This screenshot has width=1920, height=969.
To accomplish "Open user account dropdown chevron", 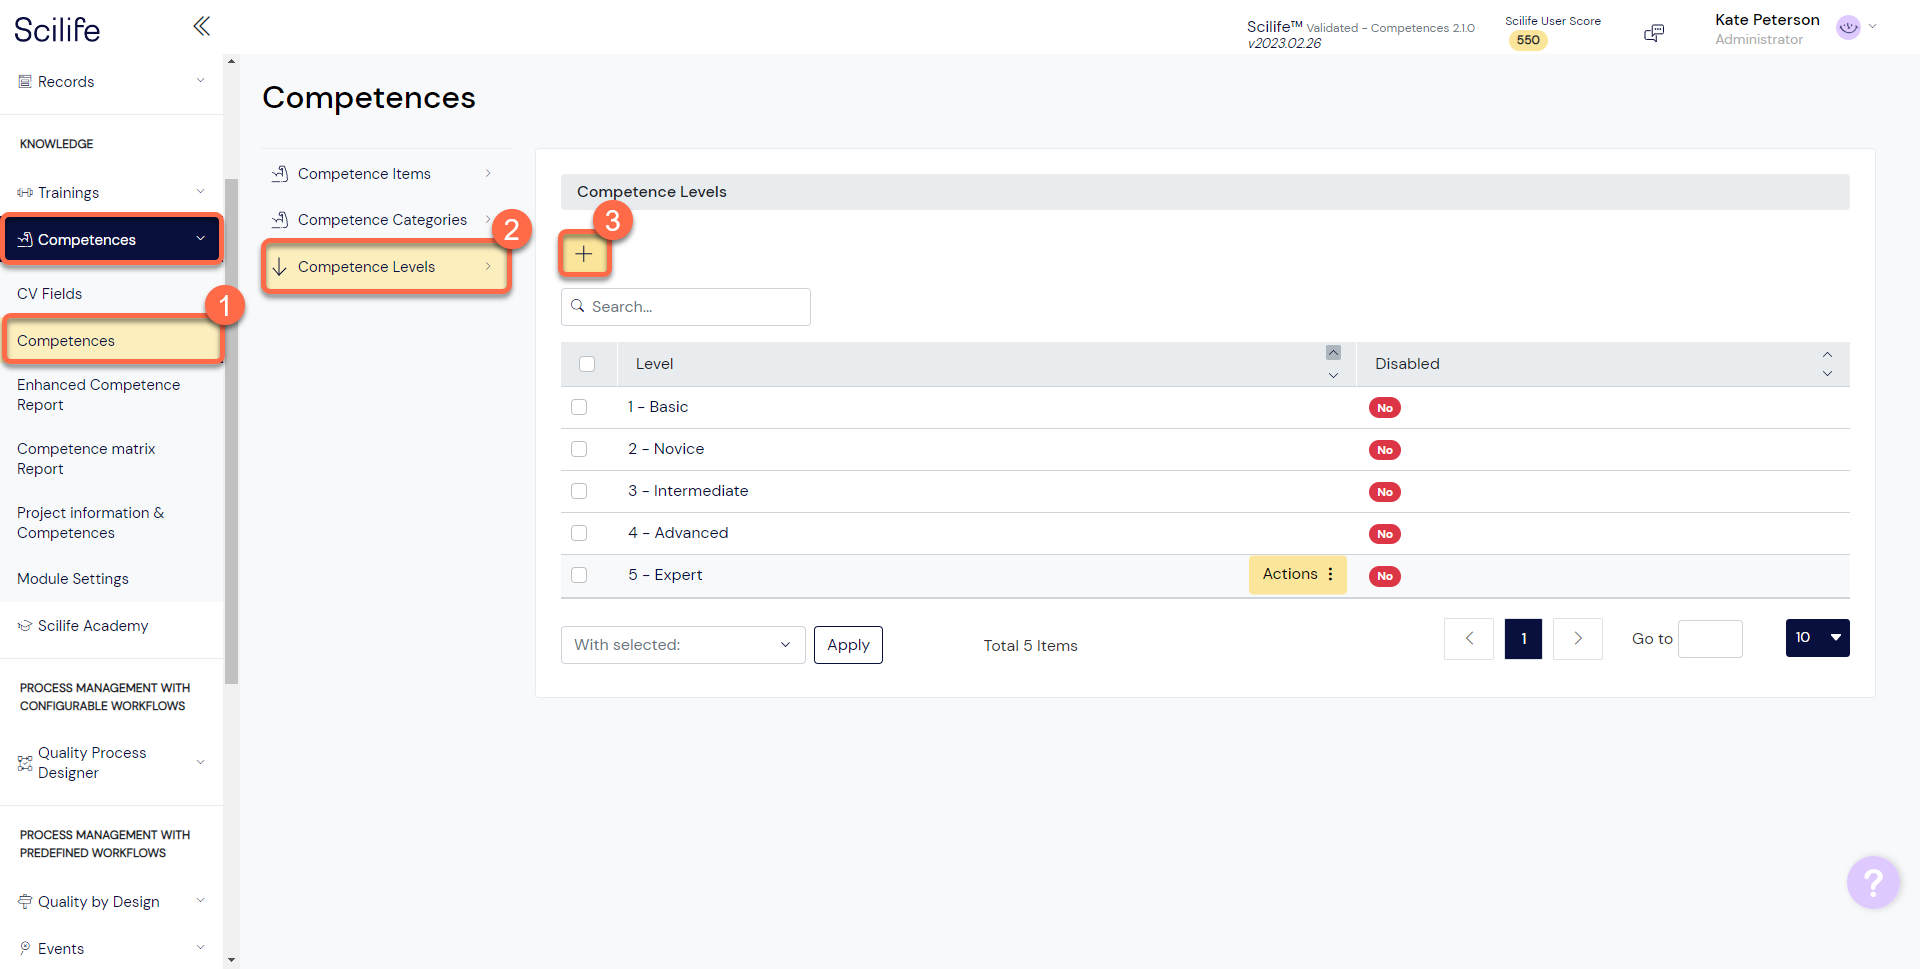I will [x=1872, y=27].
